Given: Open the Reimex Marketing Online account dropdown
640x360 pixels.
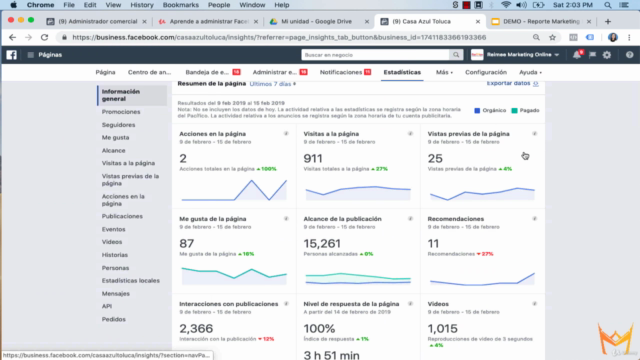Looking at the screenshot, I should click(x=522, y=55).
